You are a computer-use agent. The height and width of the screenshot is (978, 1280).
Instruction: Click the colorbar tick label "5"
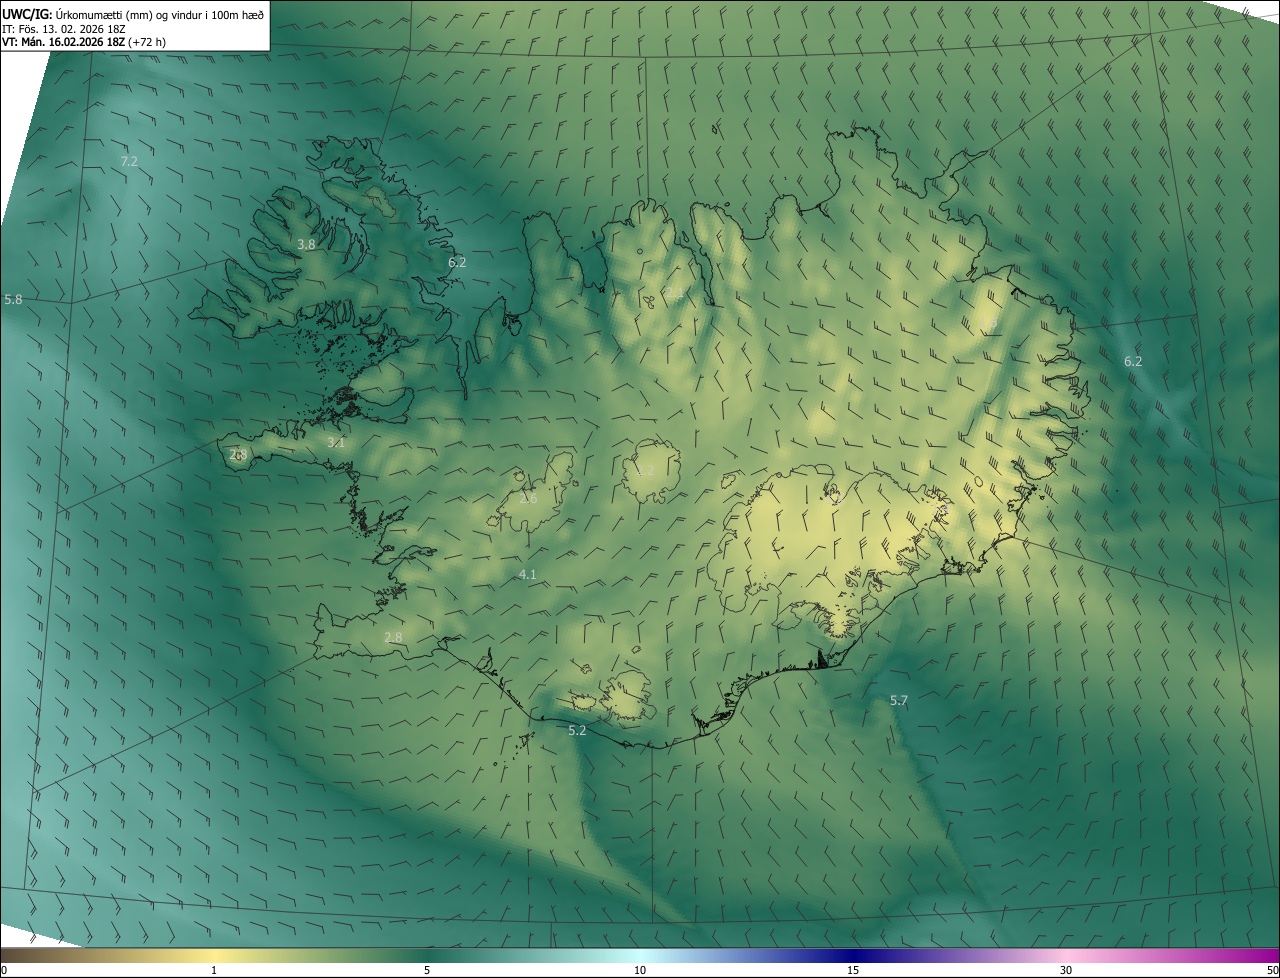[427, 970]
